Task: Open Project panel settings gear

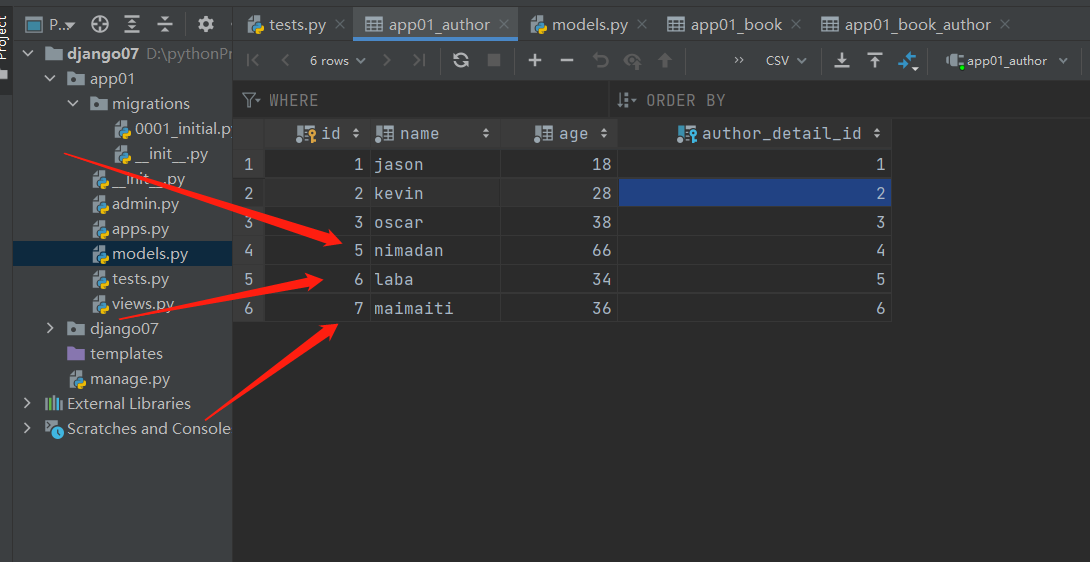Action: pos(205,25)
